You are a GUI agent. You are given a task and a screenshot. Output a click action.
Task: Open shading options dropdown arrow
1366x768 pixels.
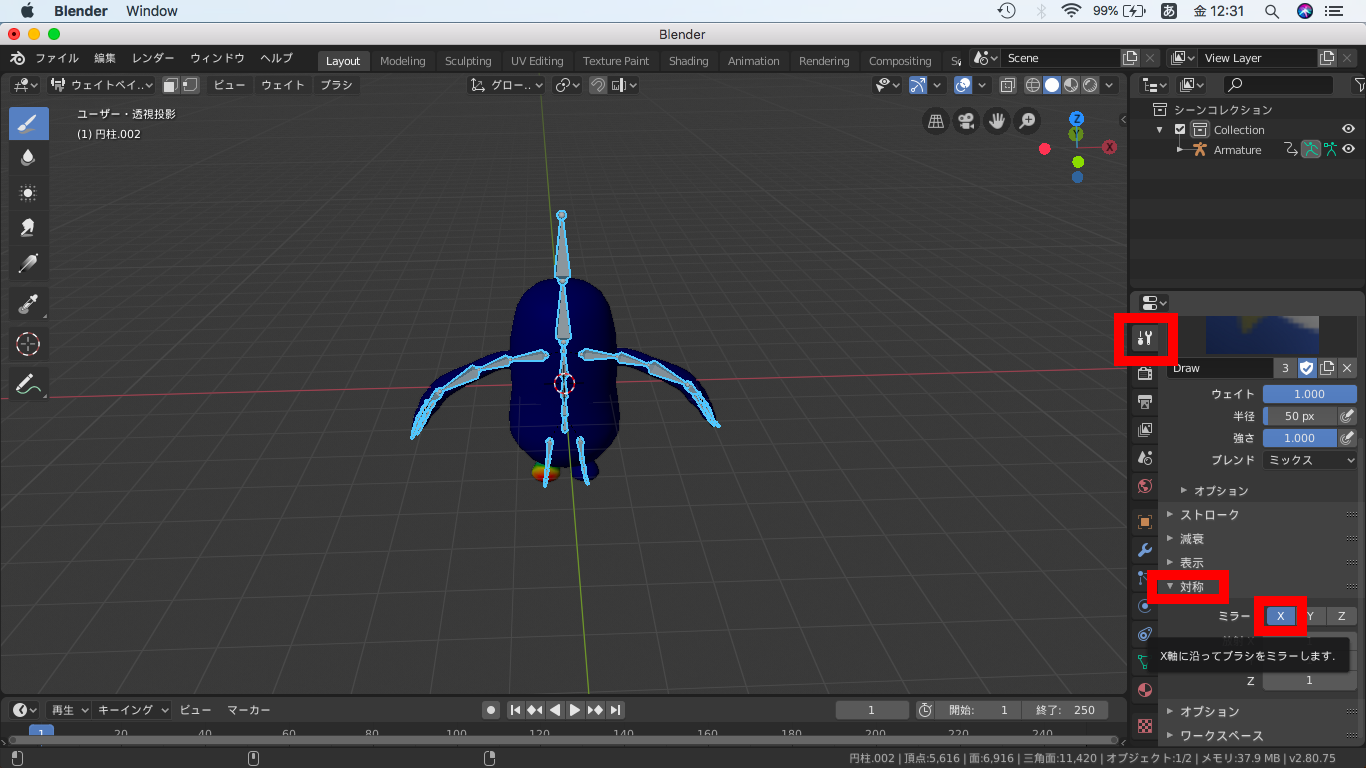(x=1109, y=85)
